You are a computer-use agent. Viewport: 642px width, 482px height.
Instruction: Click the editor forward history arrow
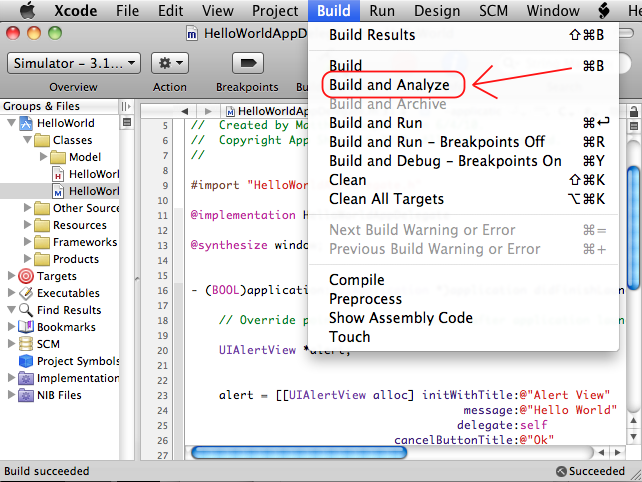pyautogui.click(x=208, y=111)
